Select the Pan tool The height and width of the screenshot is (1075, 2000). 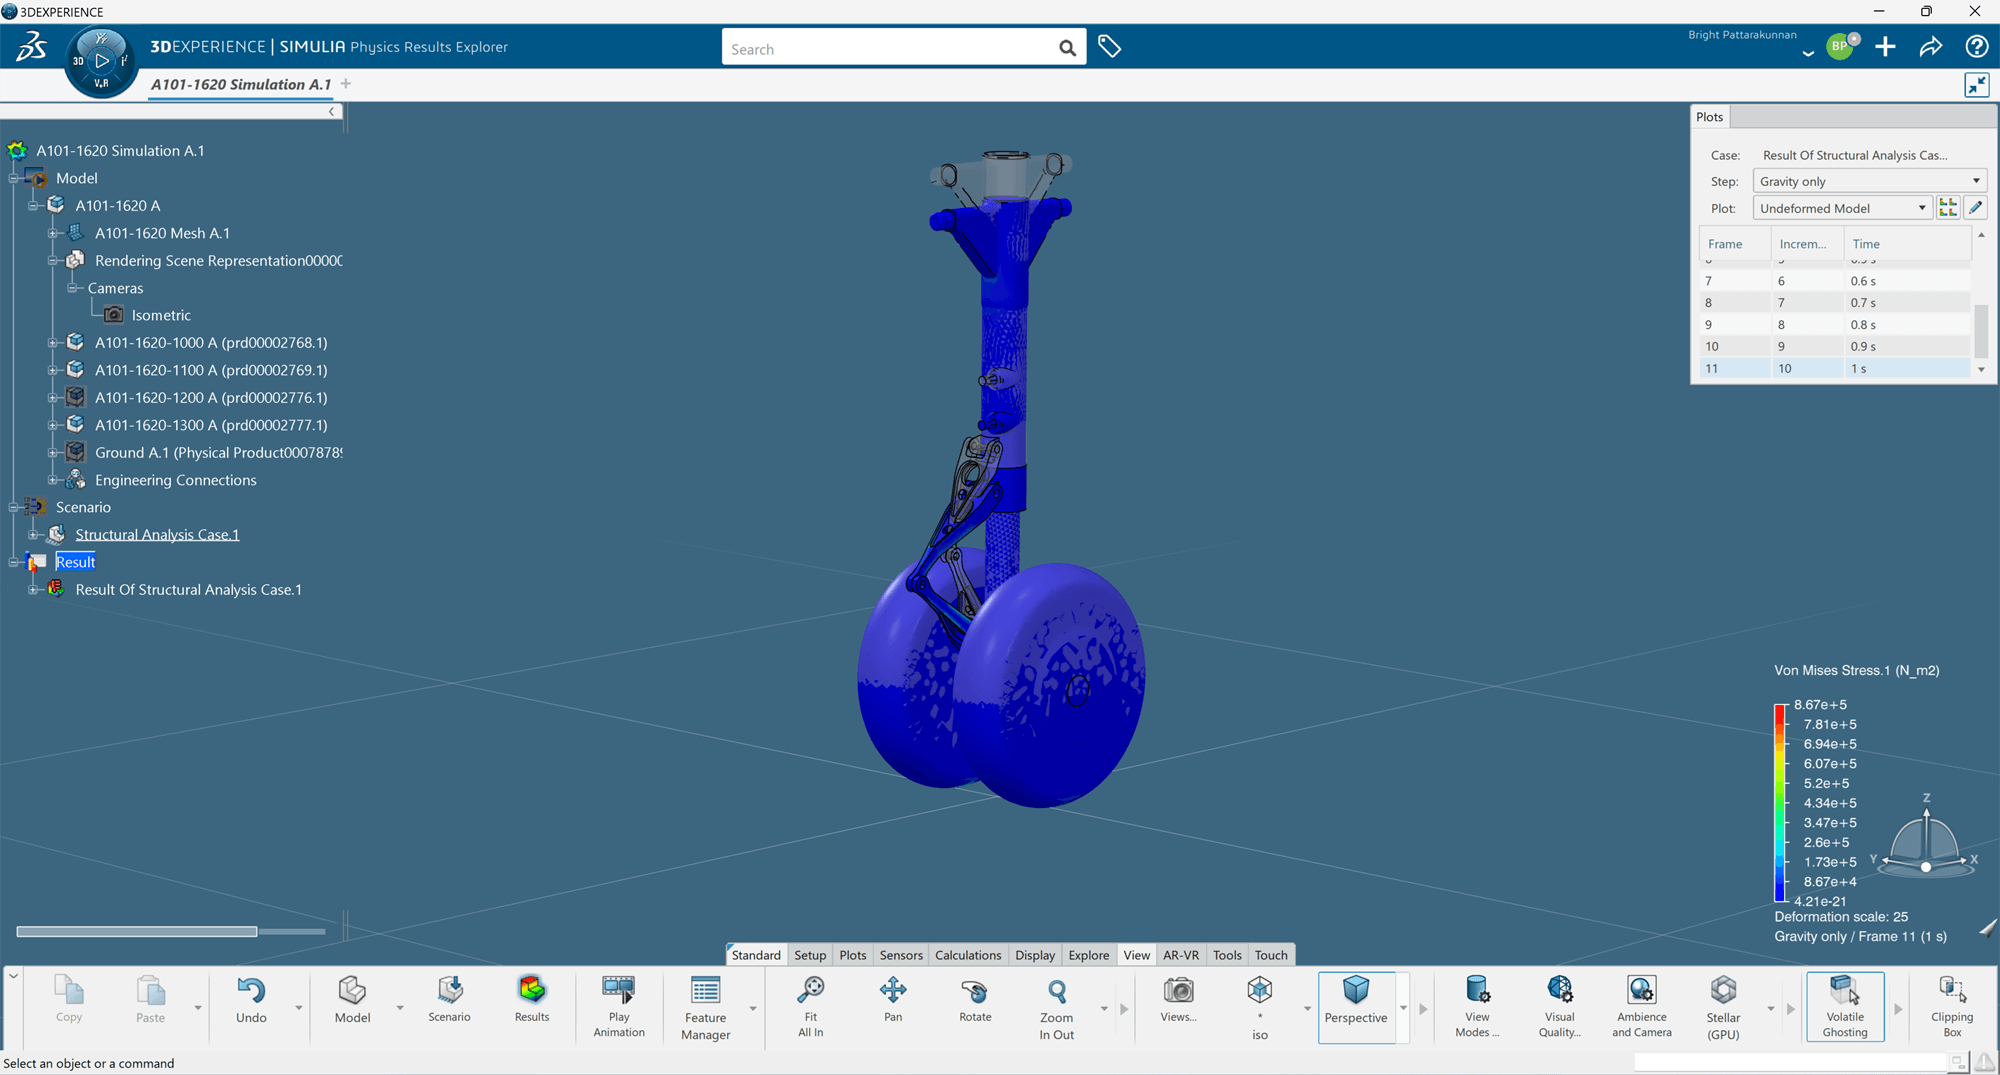(893, 990)
